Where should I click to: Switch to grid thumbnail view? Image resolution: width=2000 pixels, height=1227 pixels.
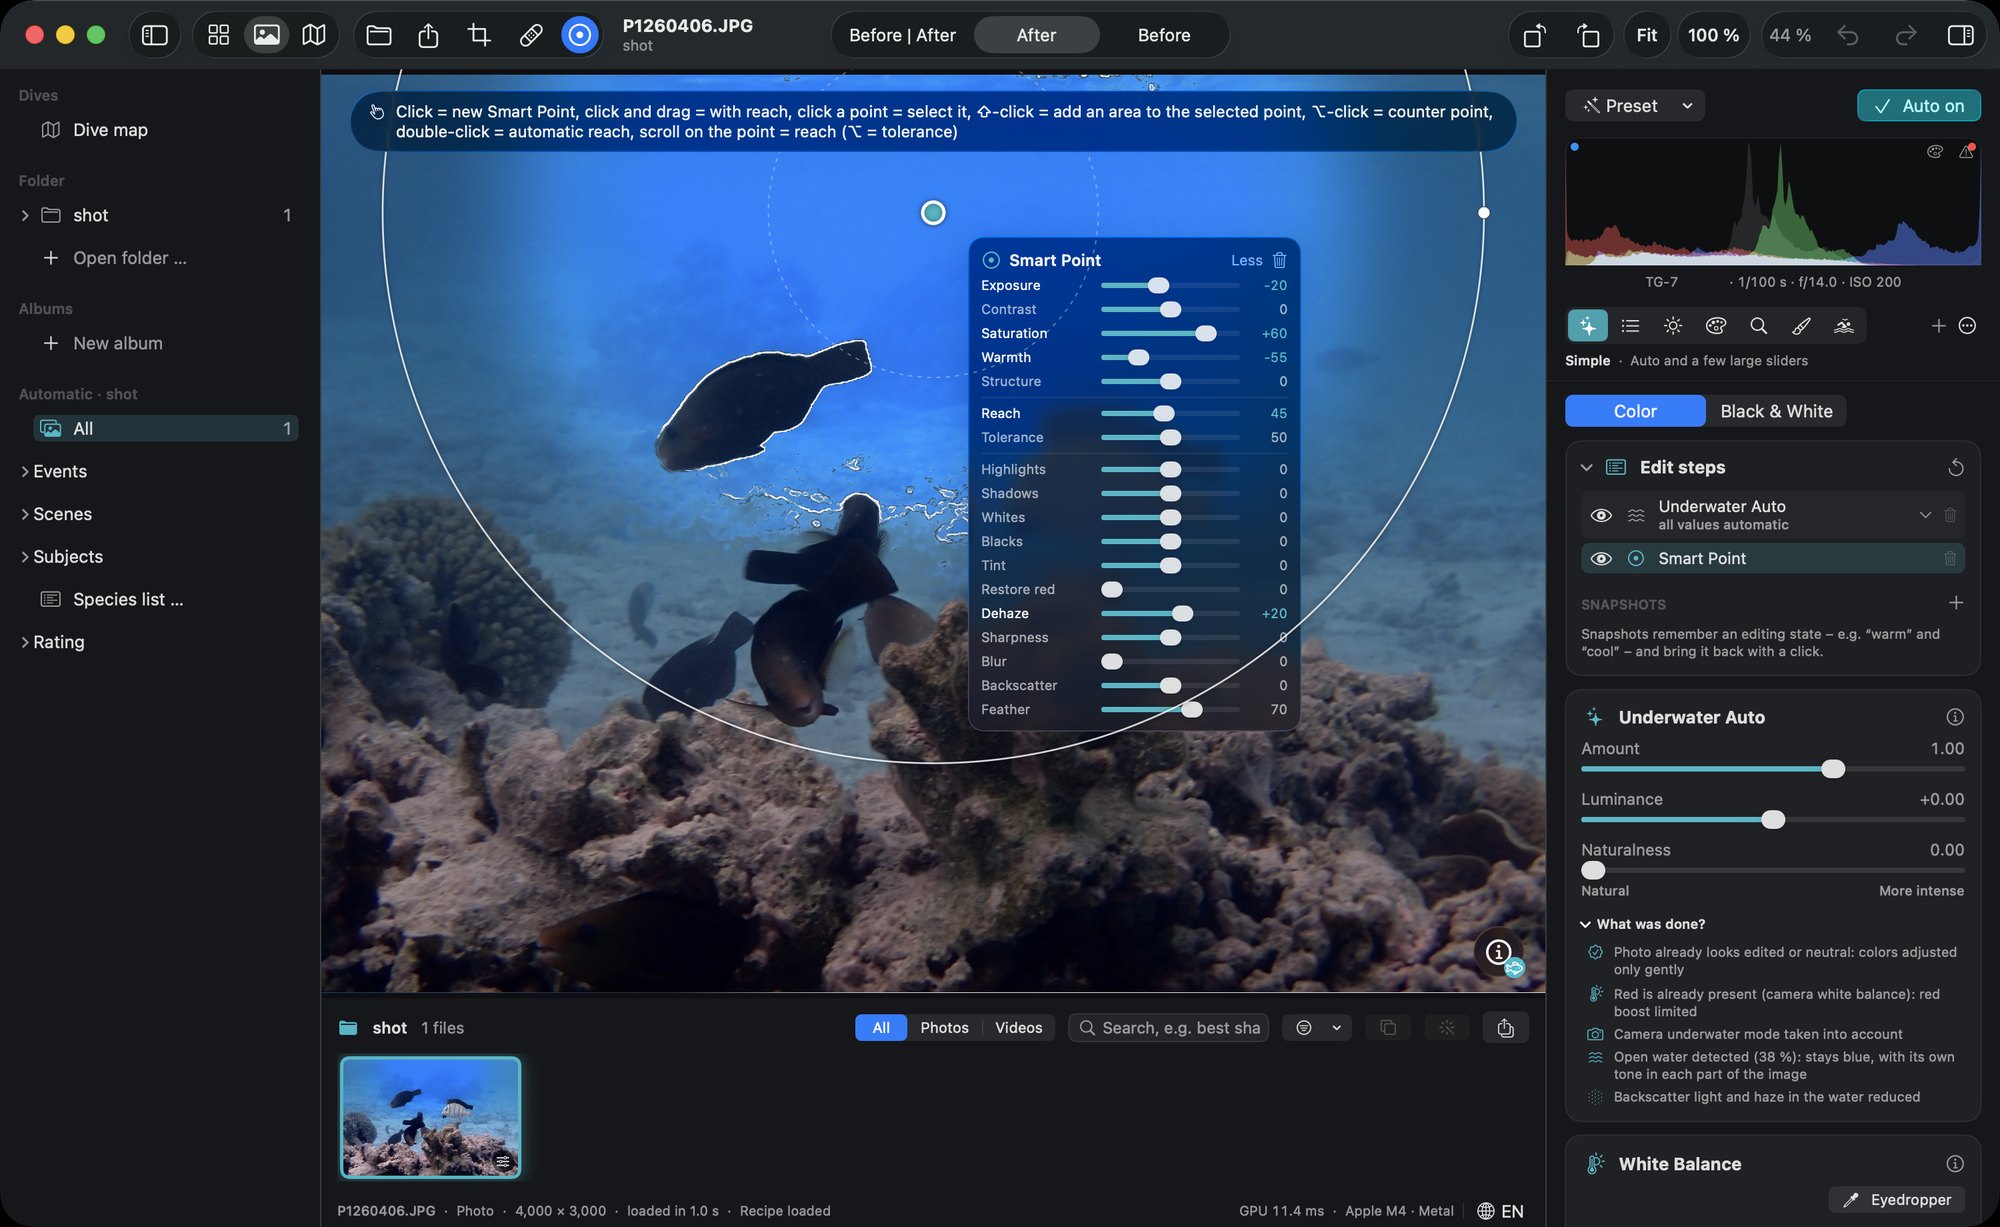(x=218, y=35)
